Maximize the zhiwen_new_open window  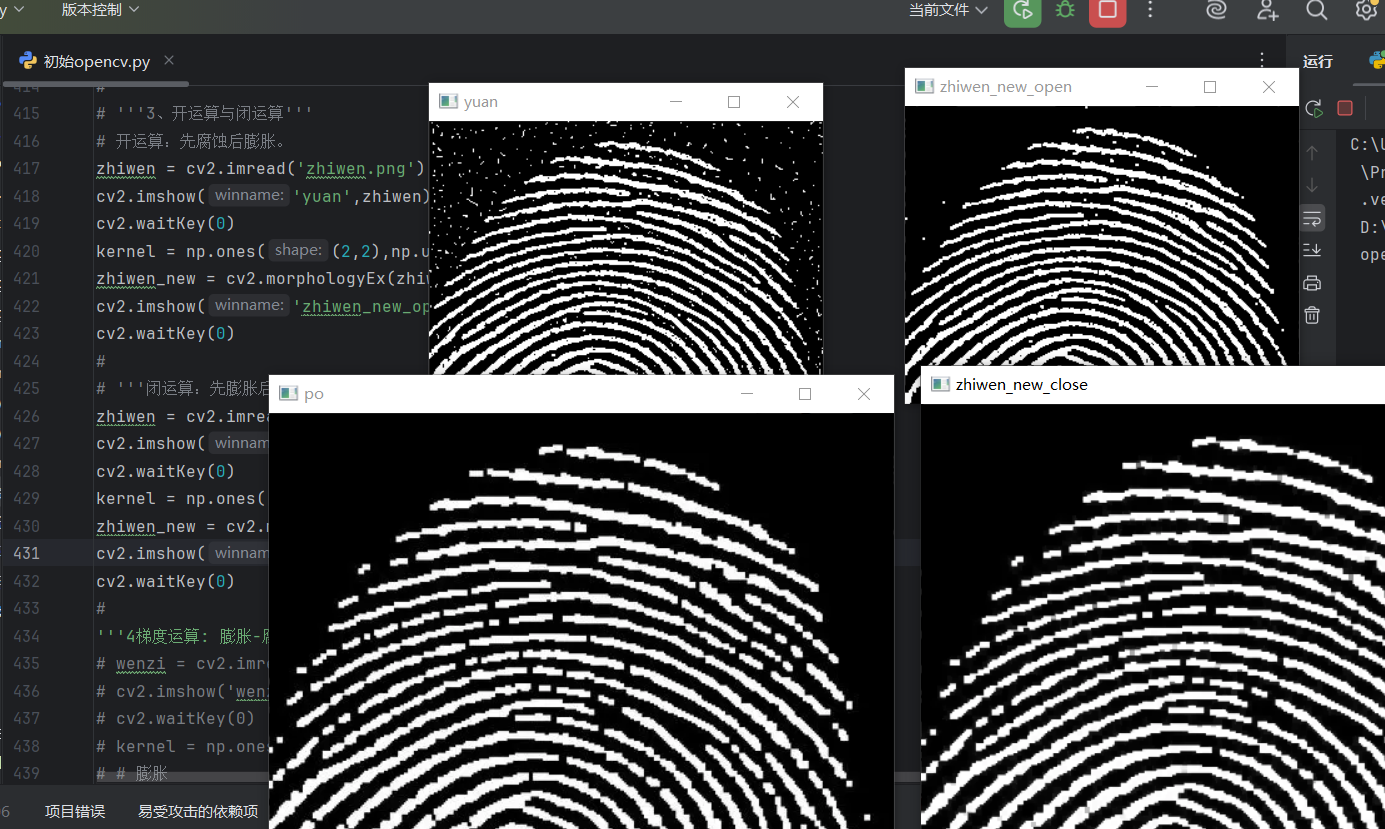pyautogui.click(x=1210, y=87)
